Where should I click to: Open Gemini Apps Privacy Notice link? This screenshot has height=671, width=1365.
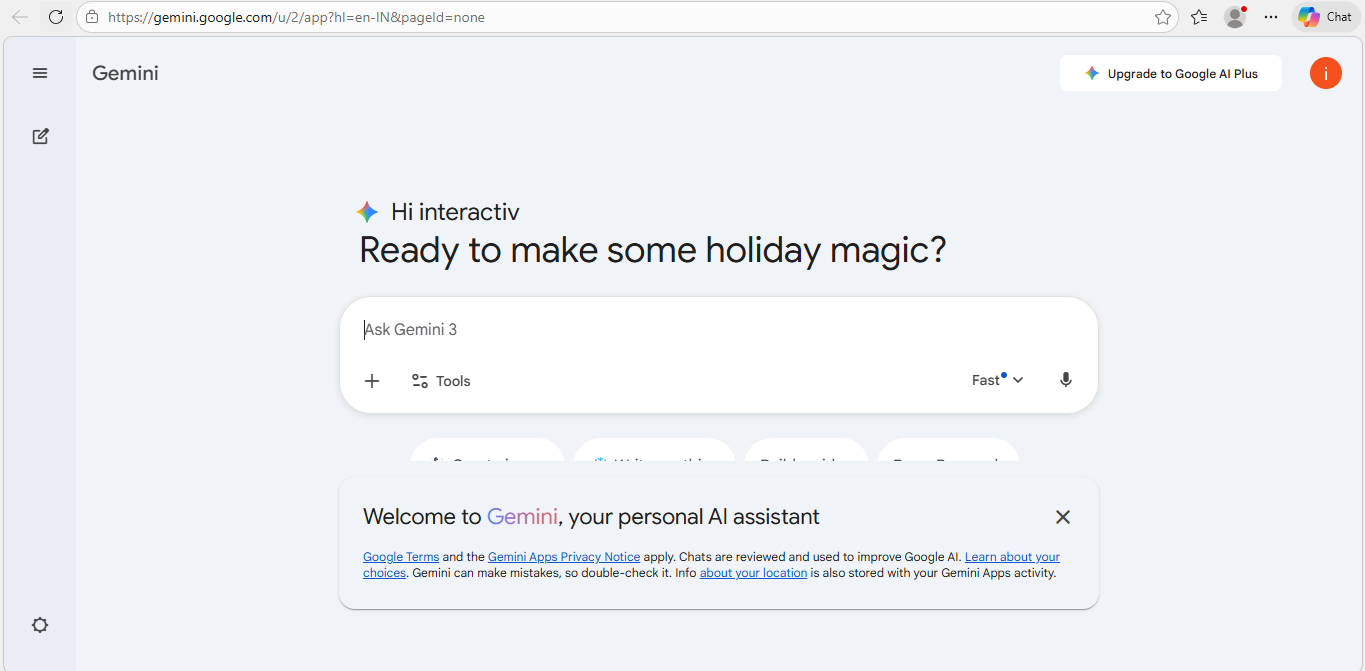pos(564,557)
